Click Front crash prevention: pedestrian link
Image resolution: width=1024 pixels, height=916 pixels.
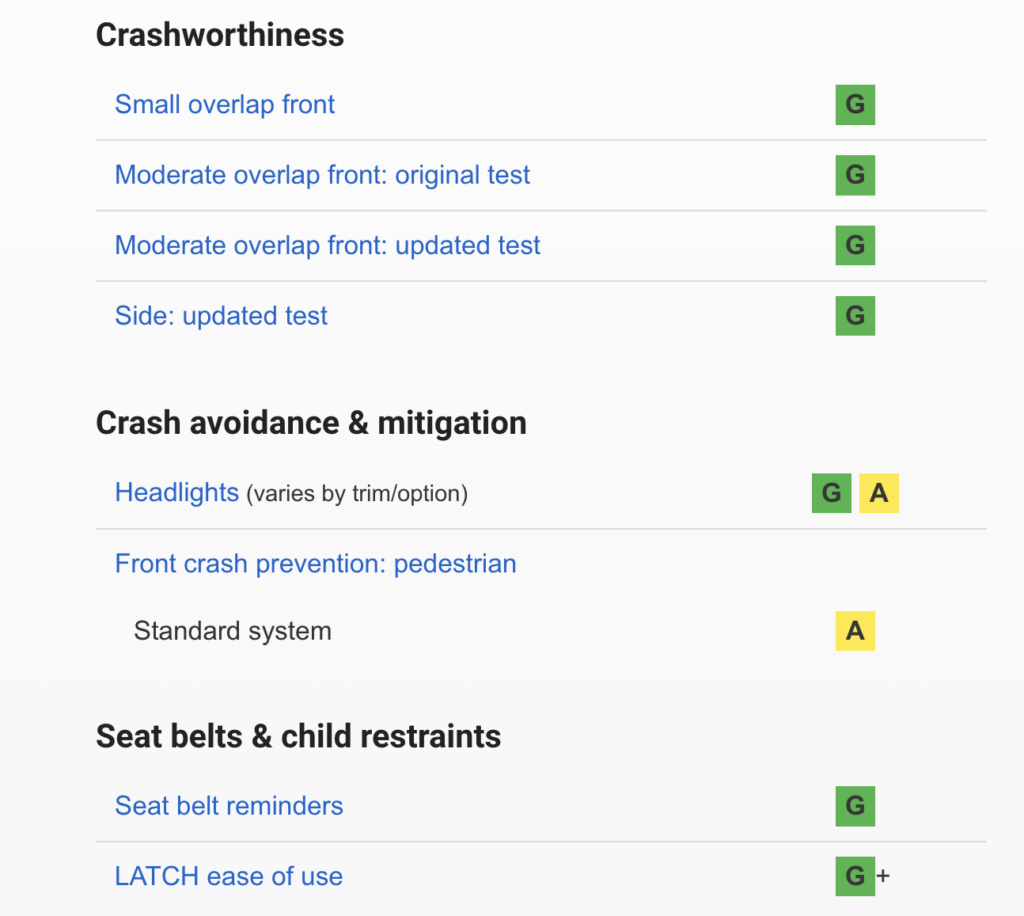[315, 564]
